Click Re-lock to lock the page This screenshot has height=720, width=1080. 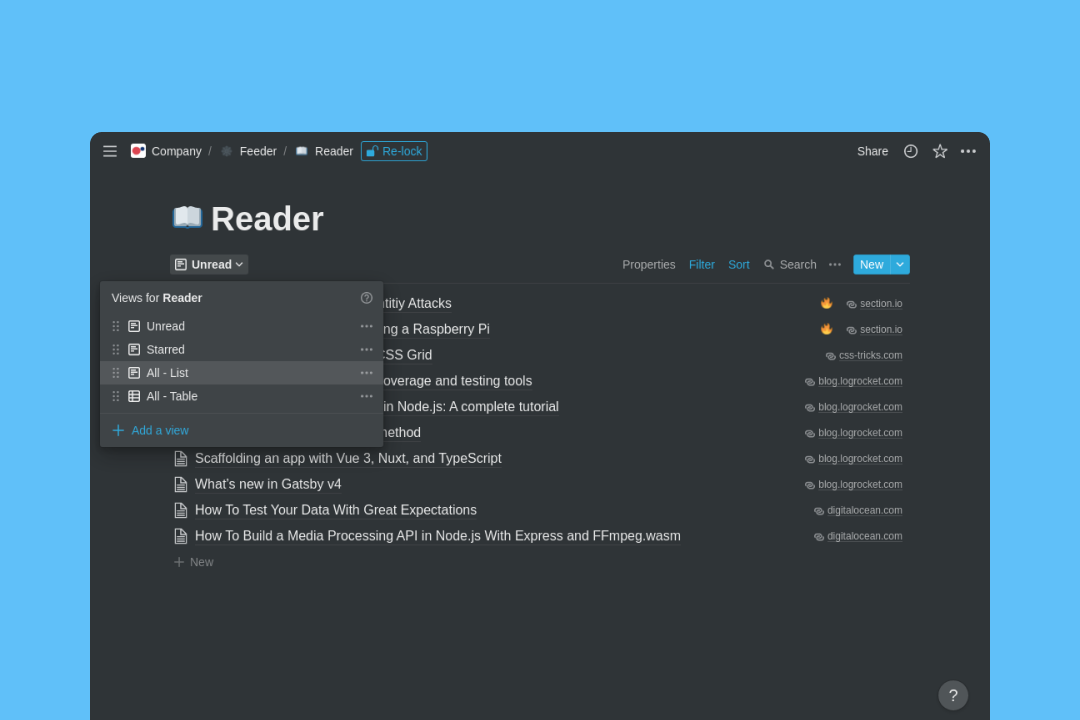393,151
